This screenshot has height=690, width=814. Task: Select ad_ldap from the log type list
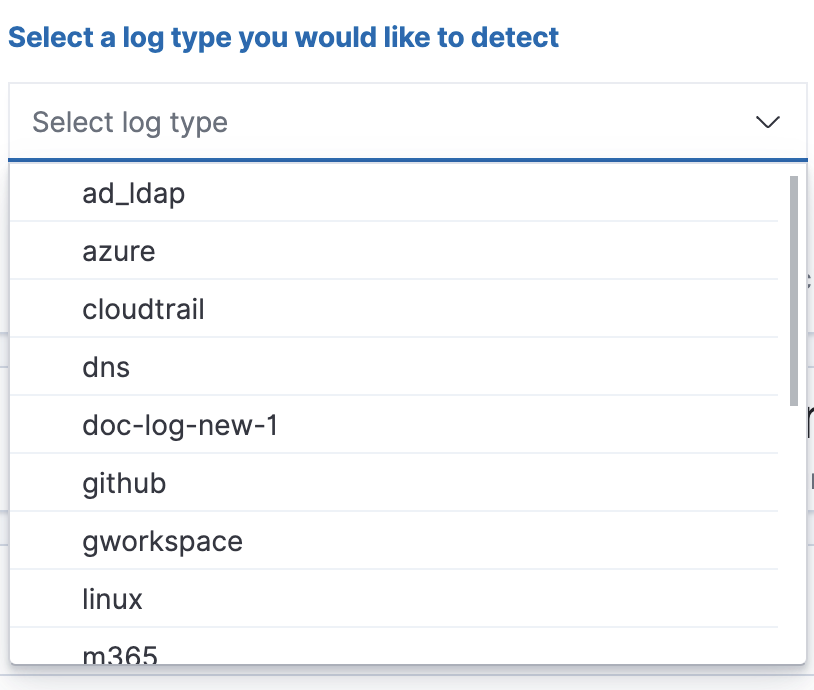(x=132, y=193)
